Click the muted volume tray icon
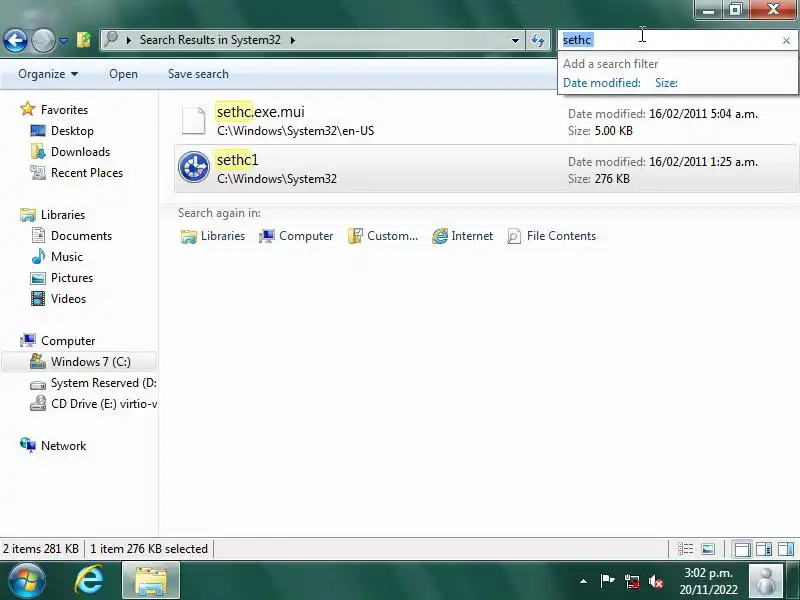This screenshot has height=600, width=800. [656, 581]
